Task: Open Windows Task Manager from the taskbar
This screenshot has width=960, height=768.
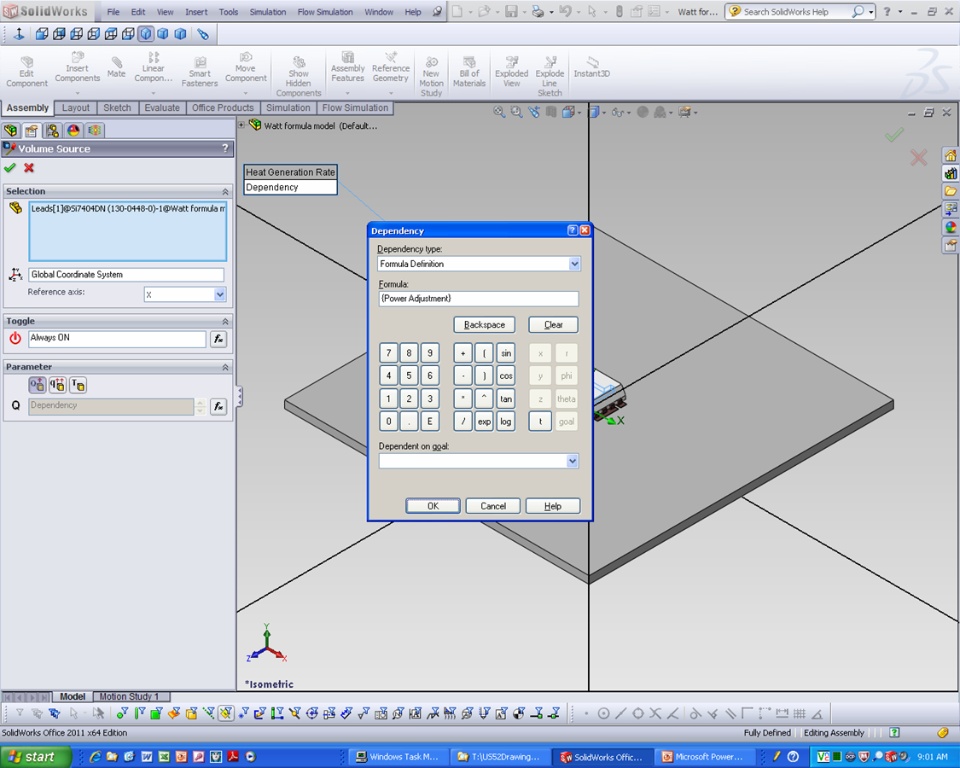Action: 398,757
